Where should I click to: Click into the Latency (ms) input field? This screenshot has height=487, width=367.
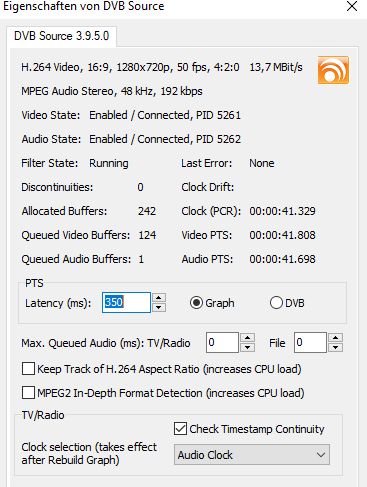126,302
